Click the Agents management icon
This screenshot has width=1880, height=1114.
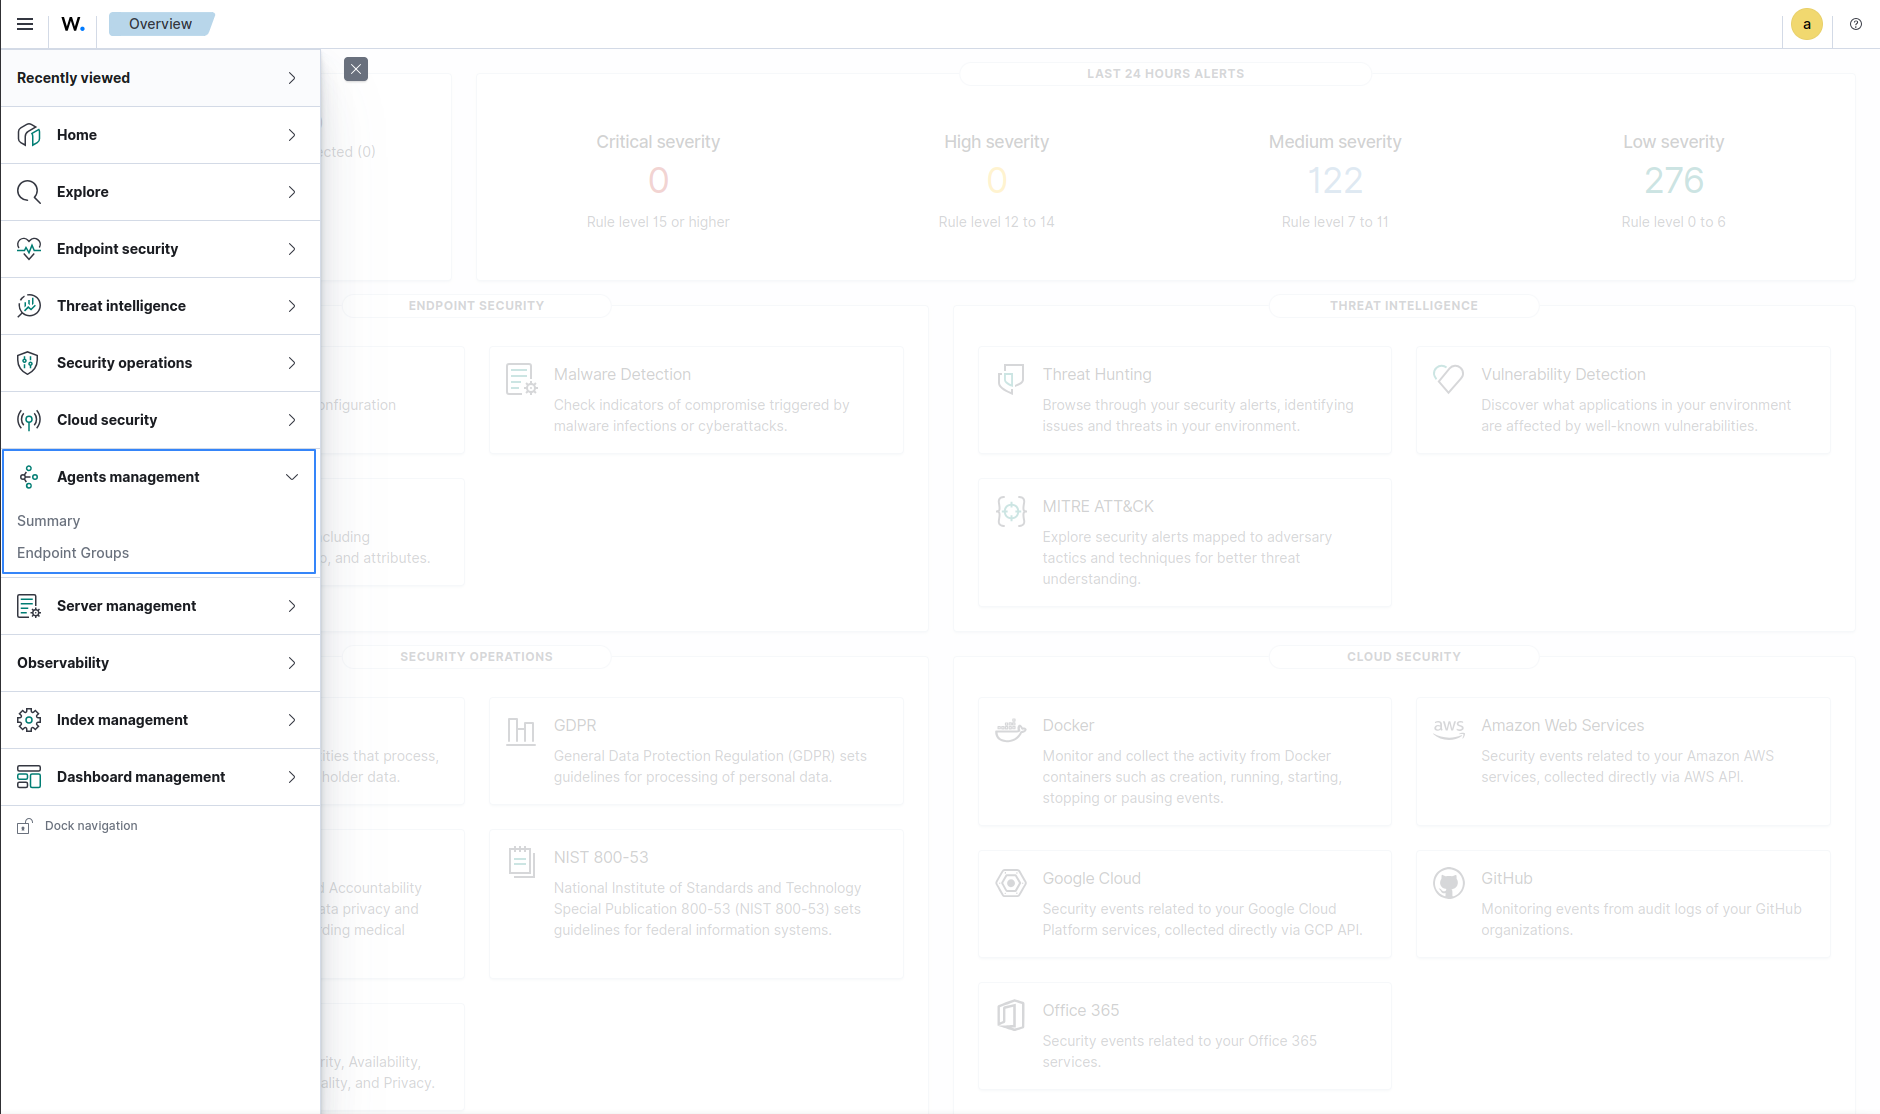click(x=29, y=476)
